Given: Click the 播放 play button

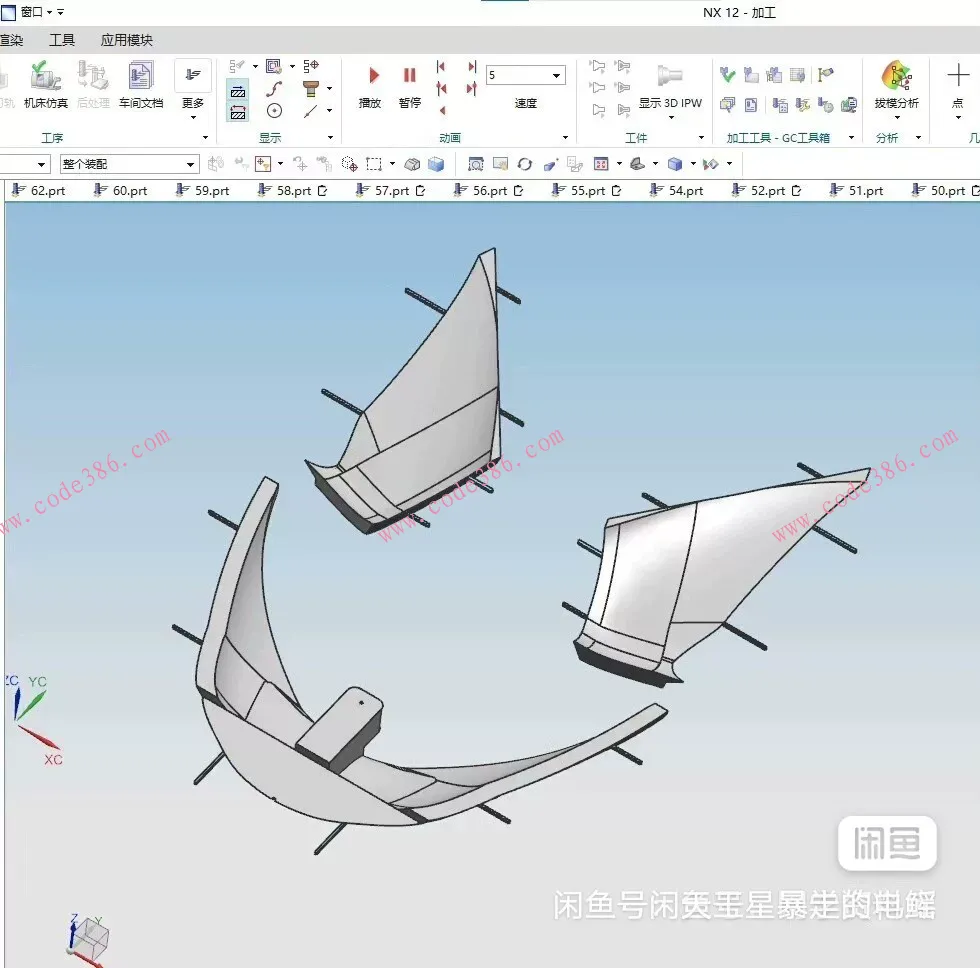Looking at the screenshot, I should (x=370, y=86).
